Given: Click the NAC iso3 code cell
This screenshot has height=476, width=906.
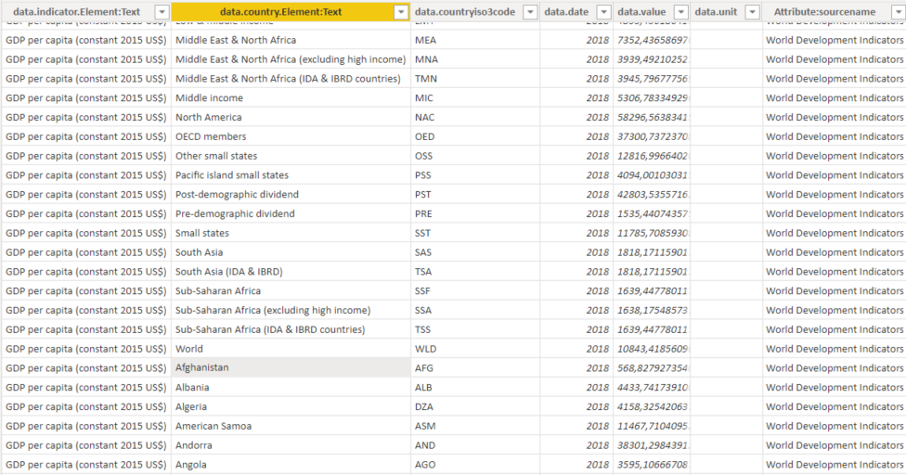Looking at the screenshot, I should (475, 117).
